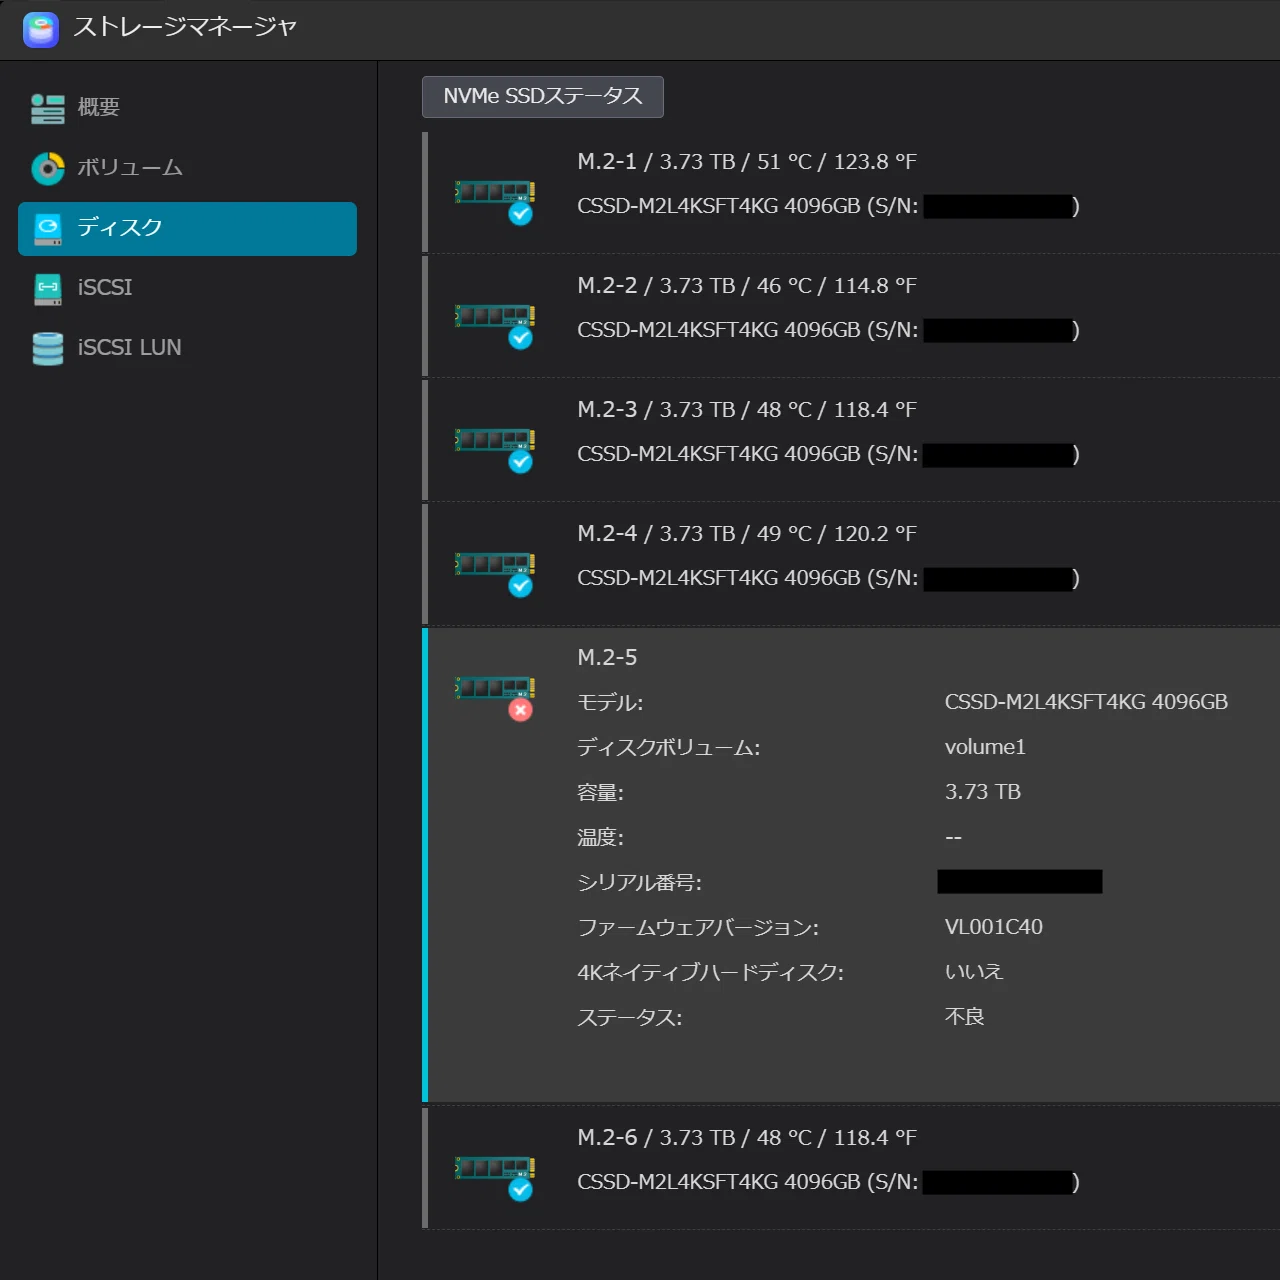
Task: Click the いいえ 4K native value
Action: [974, 972]
